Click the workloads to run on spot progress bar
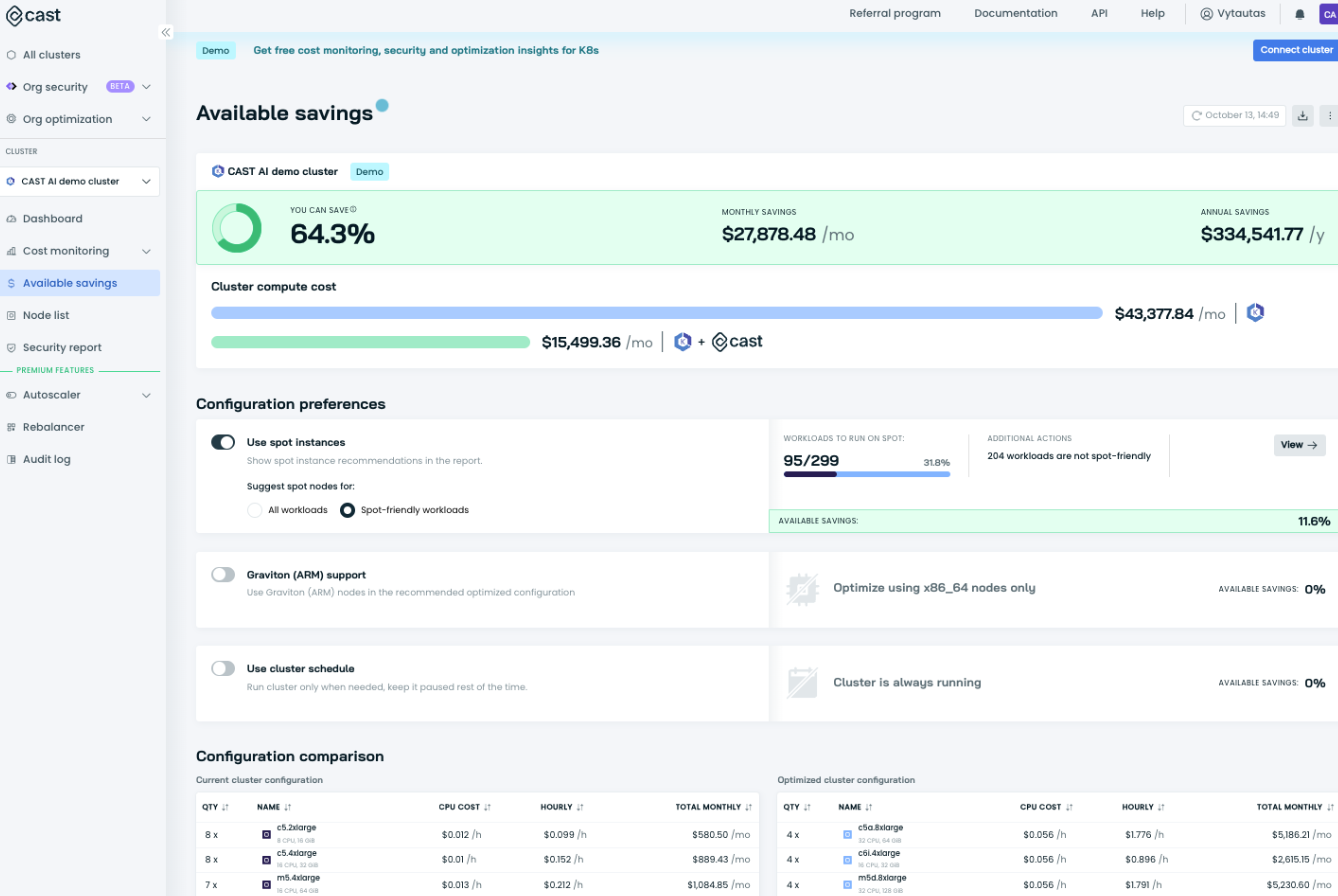The width and height of the screenshot is (1338, 896). coord(866,475)
